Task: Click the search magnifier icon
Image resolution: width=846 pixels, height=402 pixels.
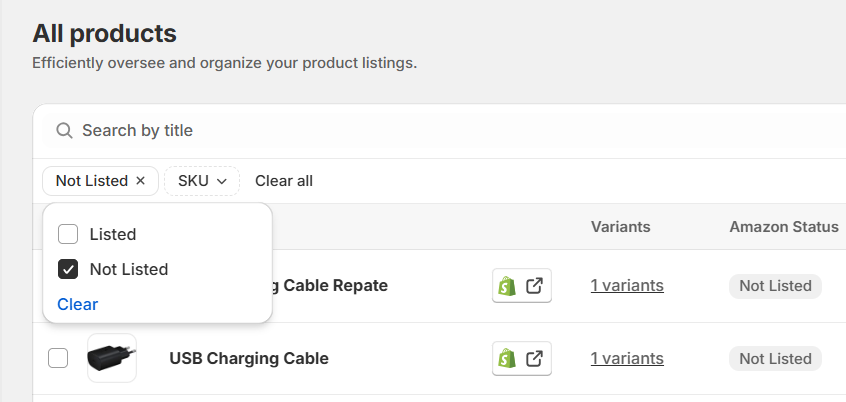Action: coord(64,131)
